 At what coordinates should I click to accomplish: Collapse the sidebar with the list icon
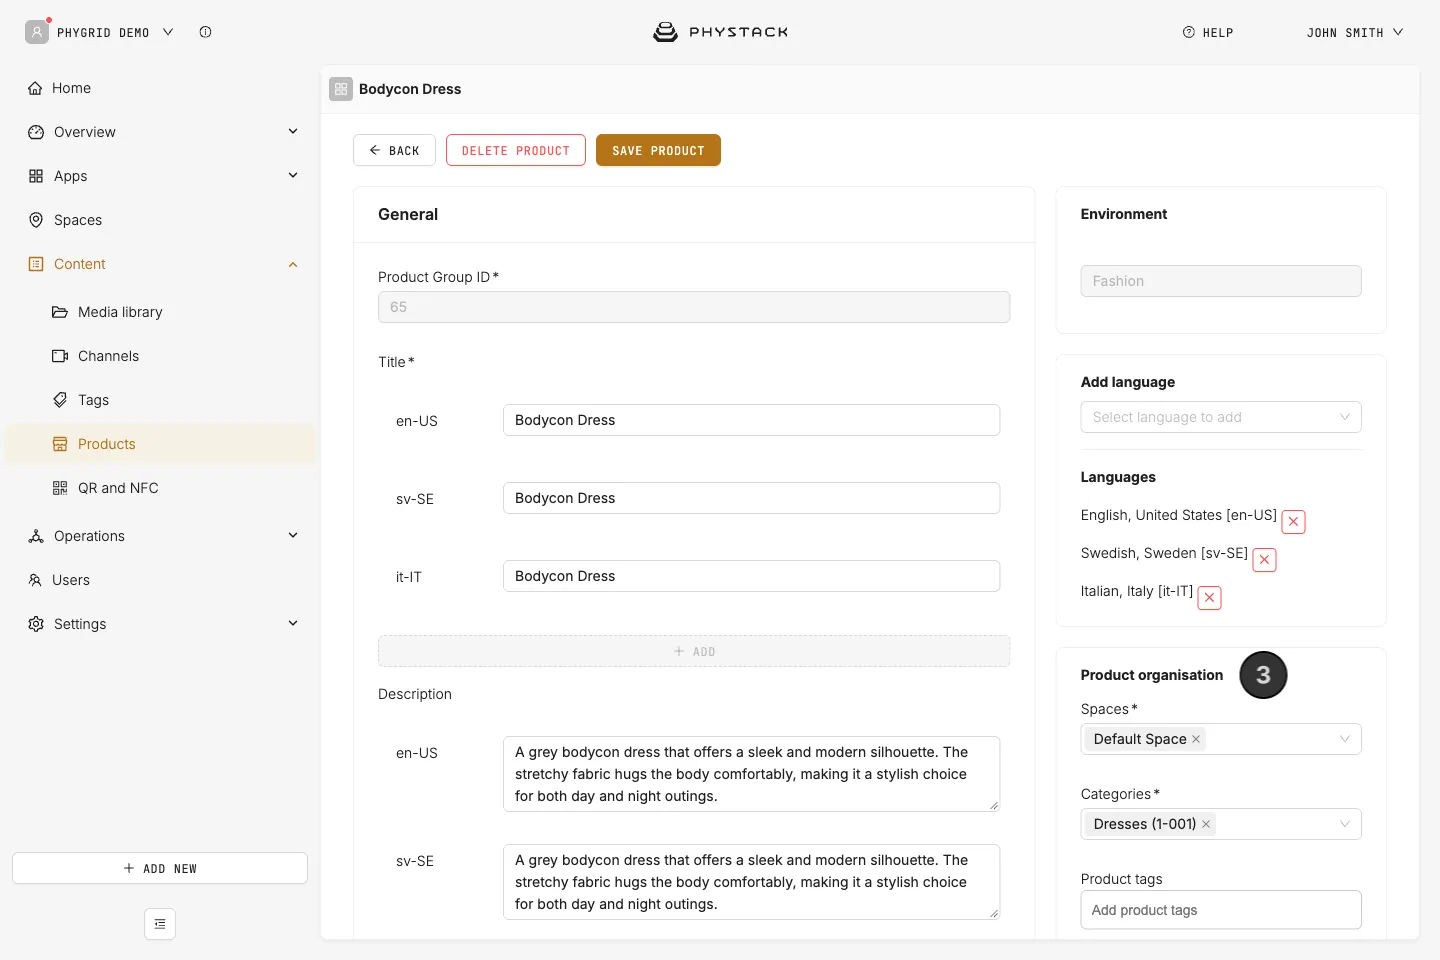click(x=160, y=924)
